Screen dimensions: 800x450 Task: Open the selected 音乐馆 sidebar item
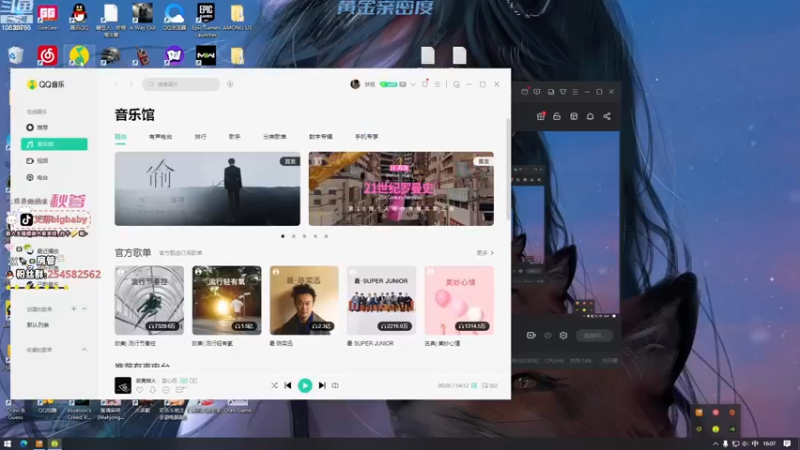(54, 144)
